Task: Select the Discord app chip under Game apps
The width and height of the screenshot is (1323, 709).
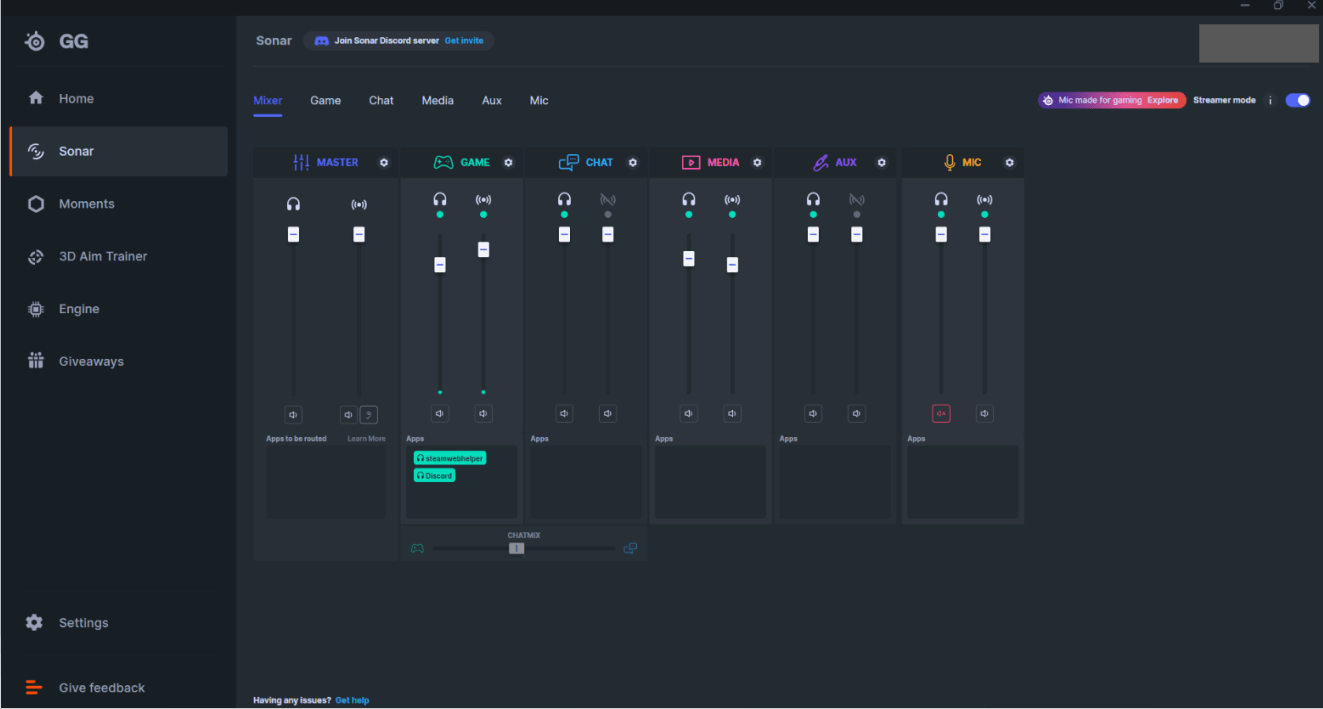Action: click(434, 475)
